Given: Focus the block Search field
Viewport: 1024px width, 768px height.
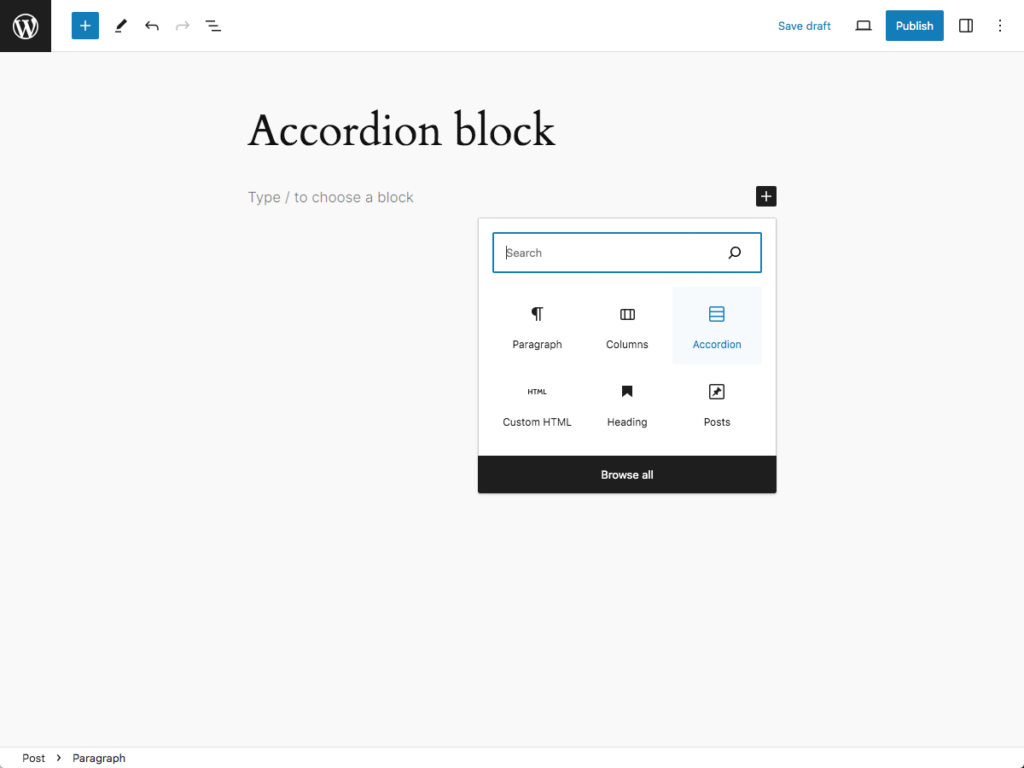Looking at the screenshot, I should [612, 253].
